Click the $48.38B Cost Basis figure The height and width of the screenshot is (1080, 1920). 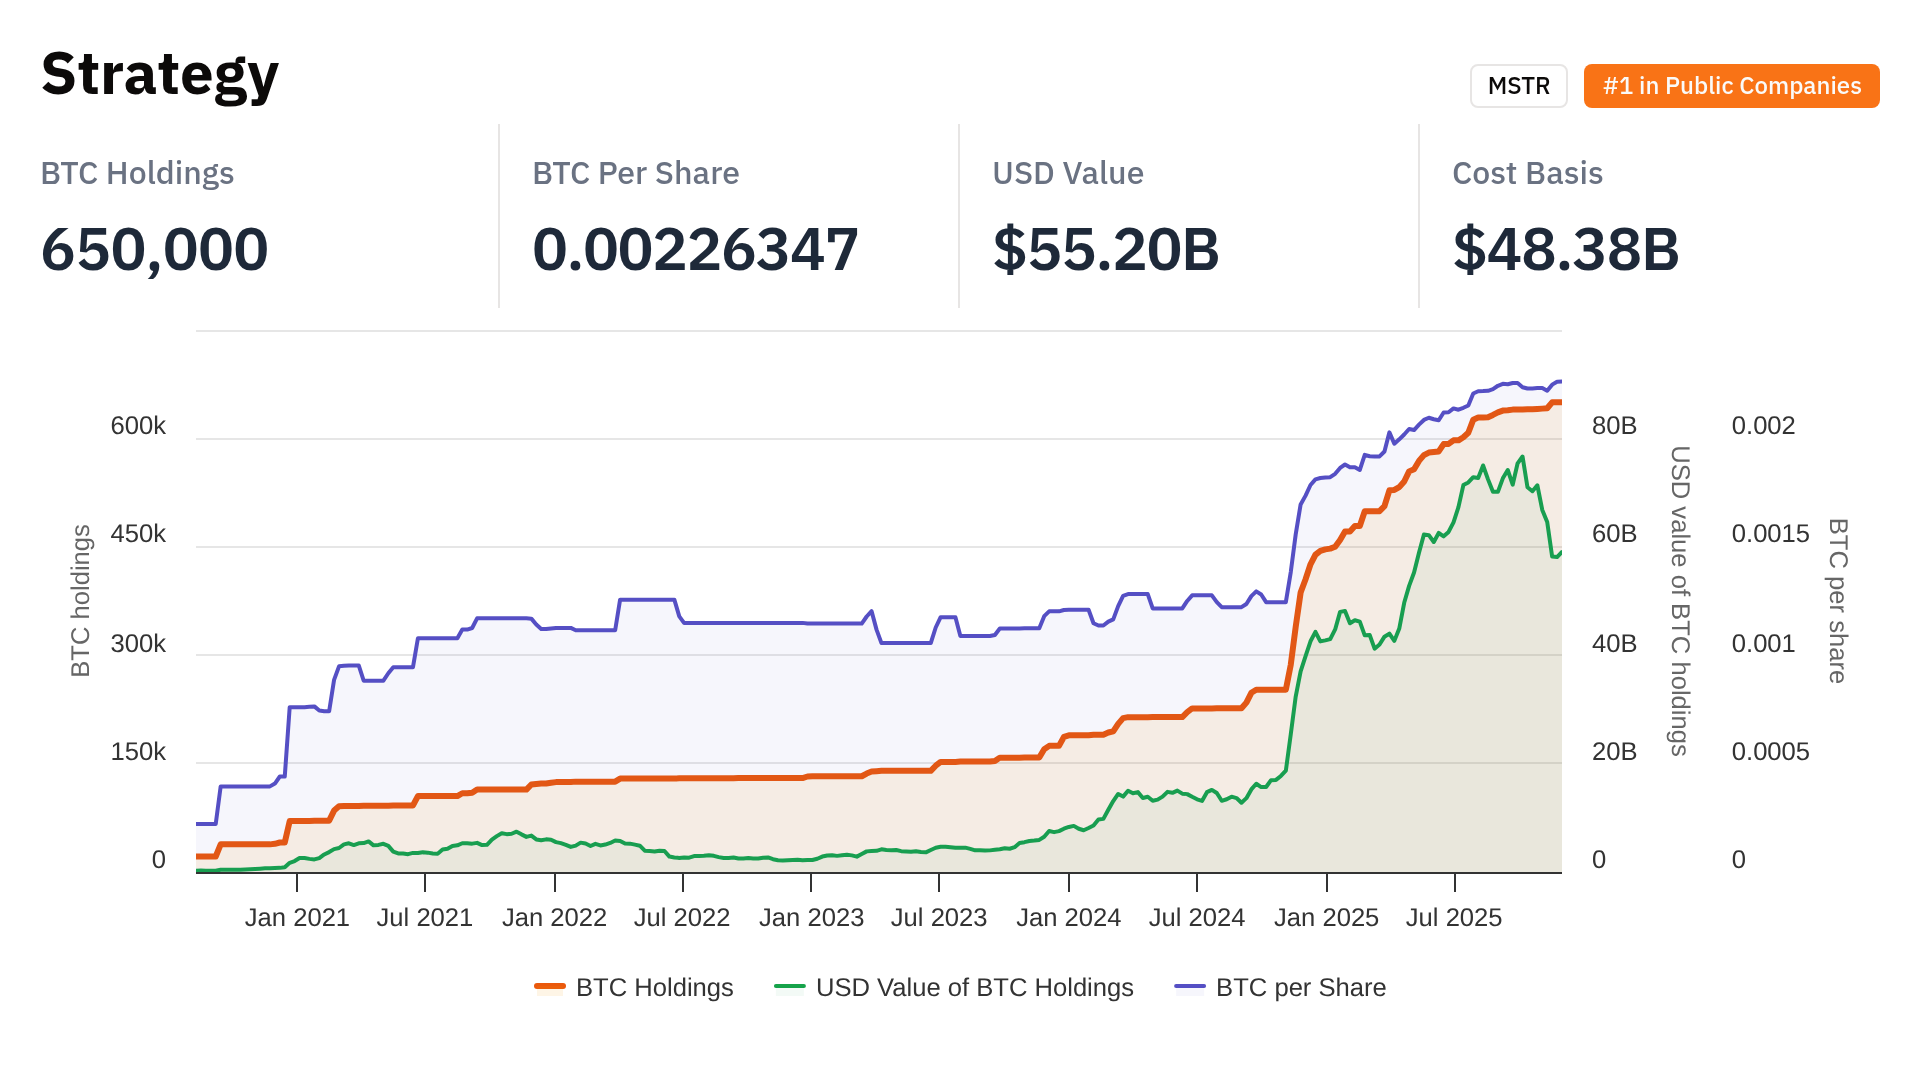click(1566, 249)
